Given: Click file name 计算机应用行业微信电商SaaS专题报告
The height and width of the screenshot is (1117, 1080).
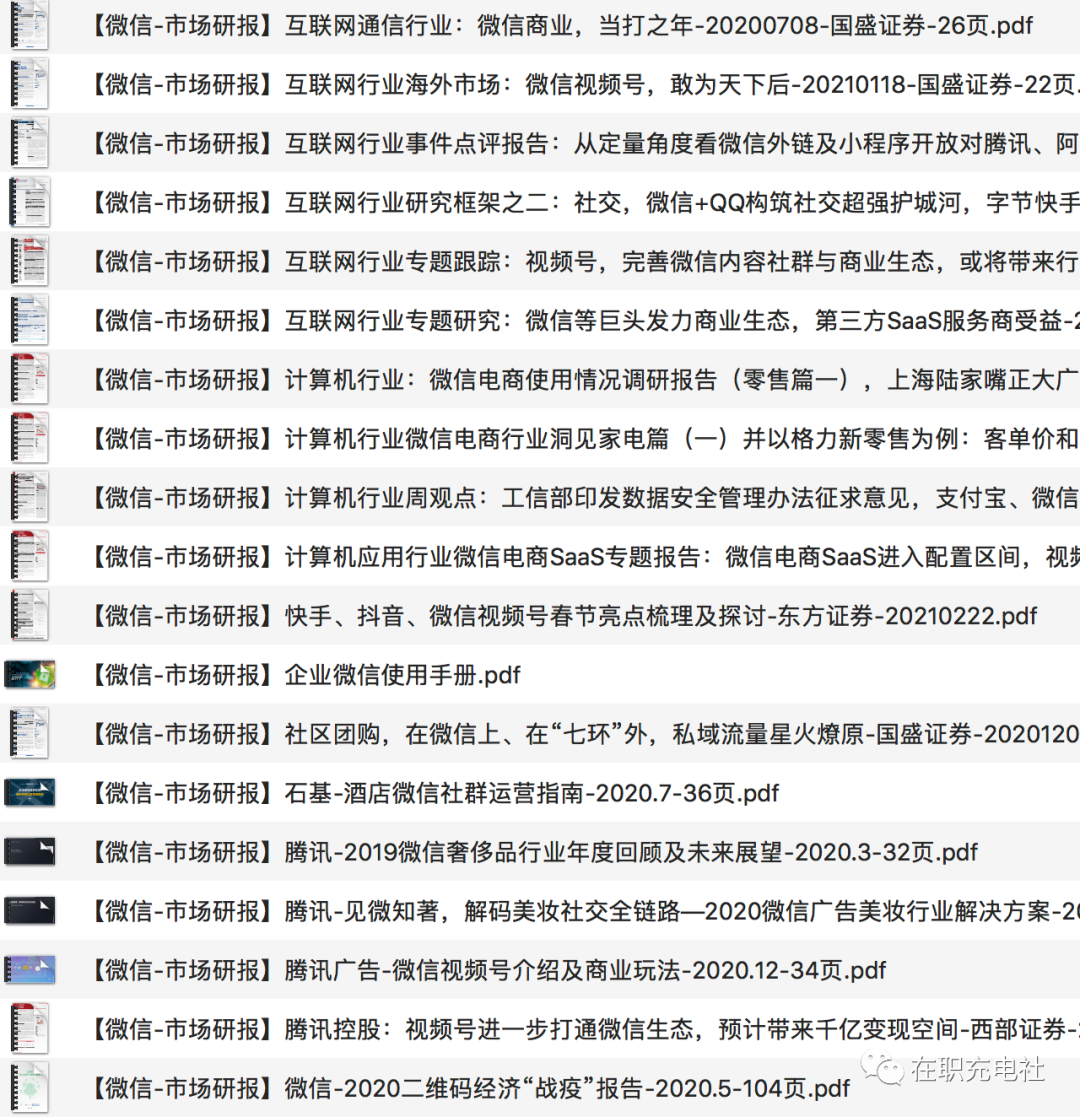Looking at the screenshot, I should 586,557.
